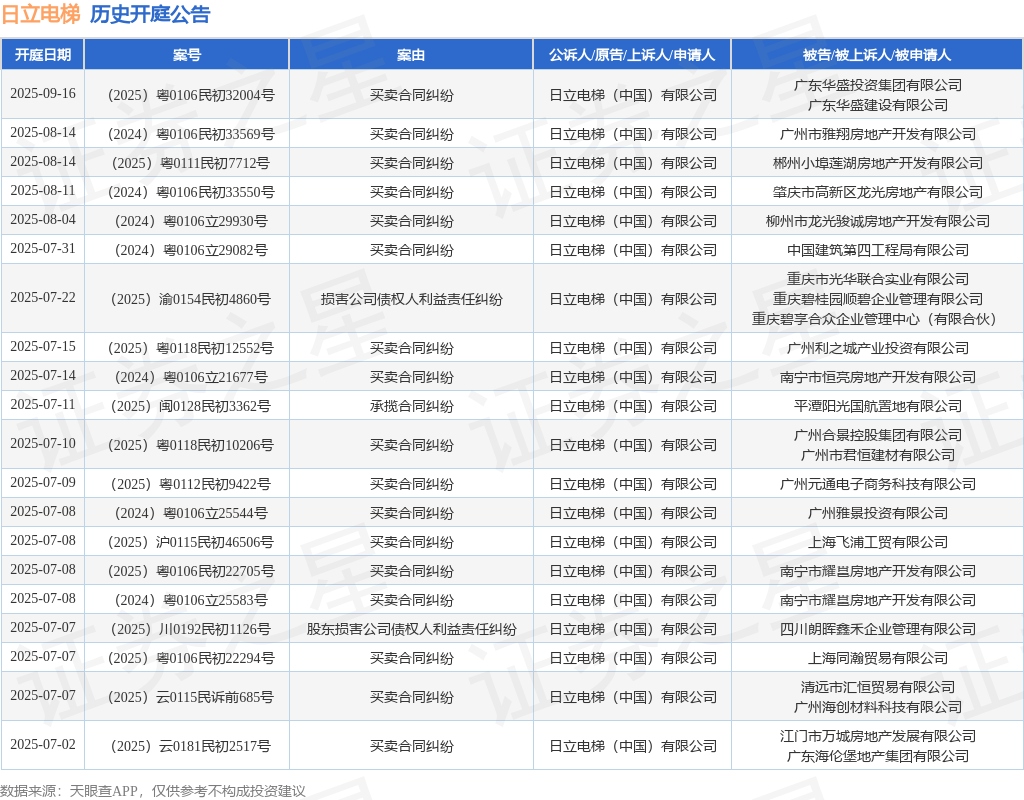Select the 开庭日期 column header
The image size is (1024, 800).
pos(42,55)
